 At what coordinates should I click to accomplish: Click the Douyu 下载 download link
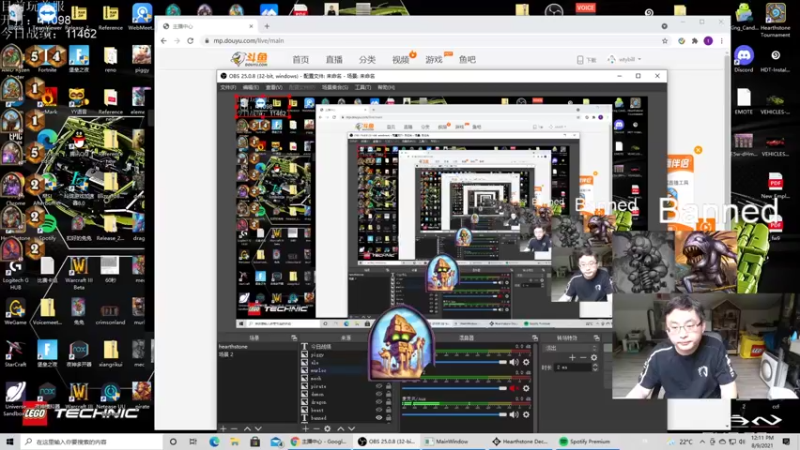586,60
